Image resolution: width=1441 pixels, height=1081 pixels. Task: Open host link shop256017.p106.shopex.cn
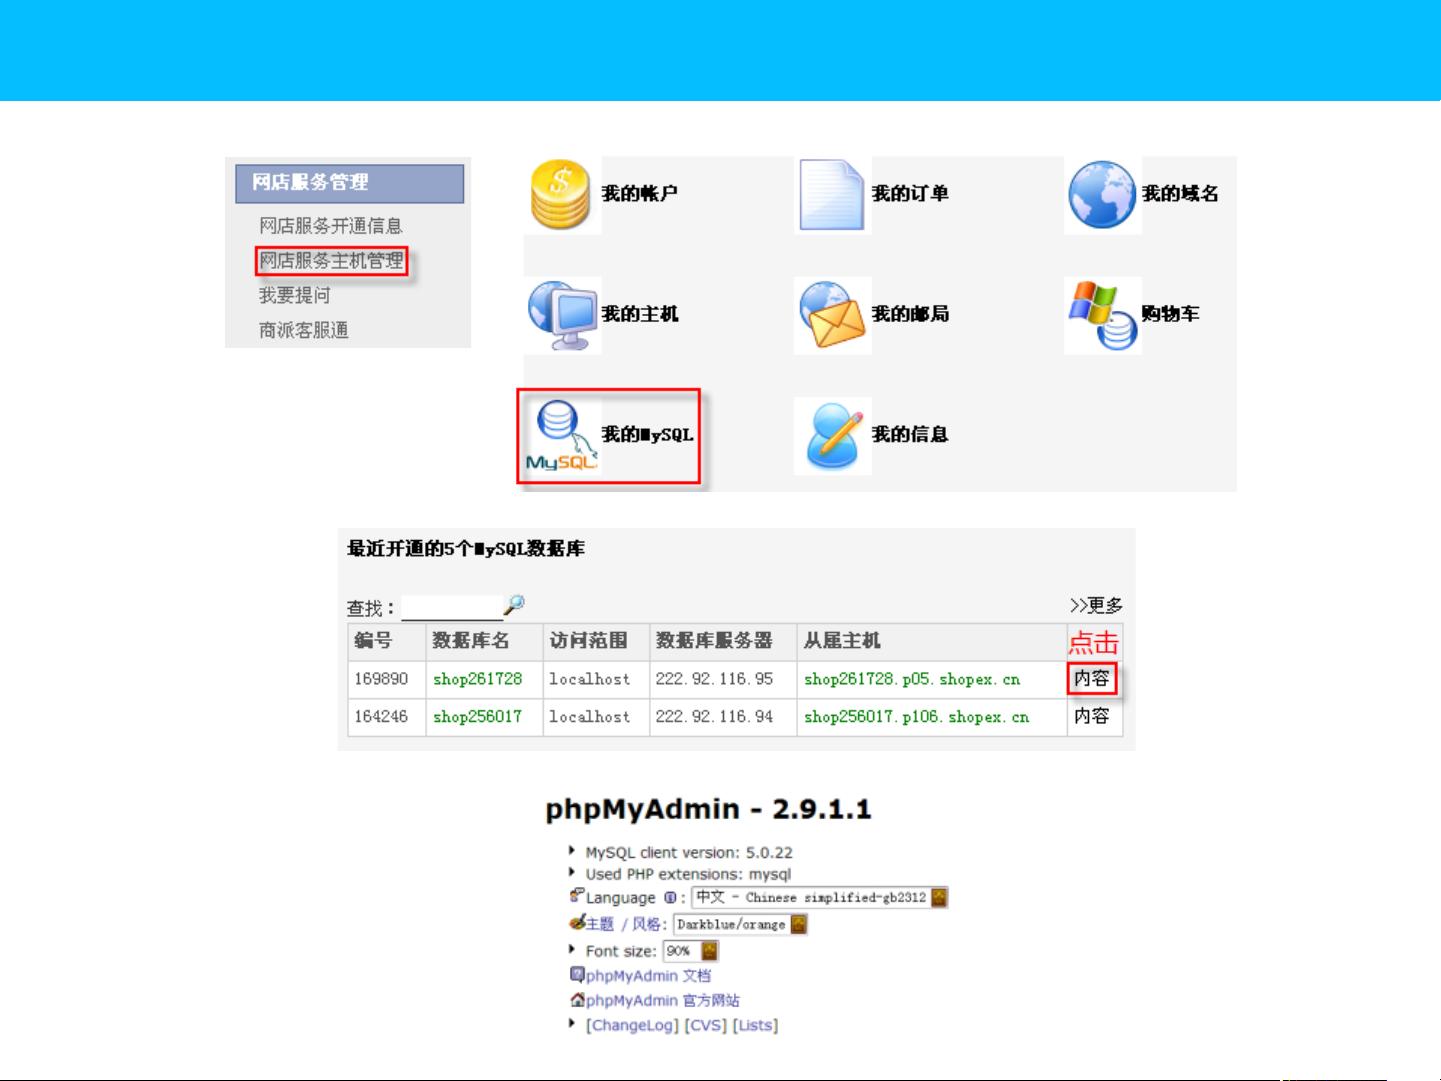pyautogui.click(x=916, y=717)
